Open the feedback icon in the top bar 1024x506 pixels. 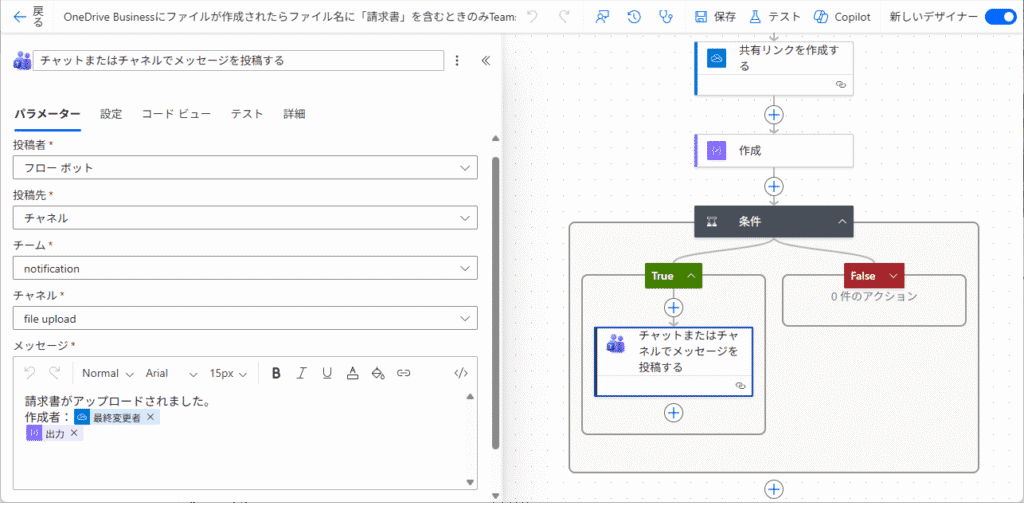pyautogui.click(x=603, y=17)
